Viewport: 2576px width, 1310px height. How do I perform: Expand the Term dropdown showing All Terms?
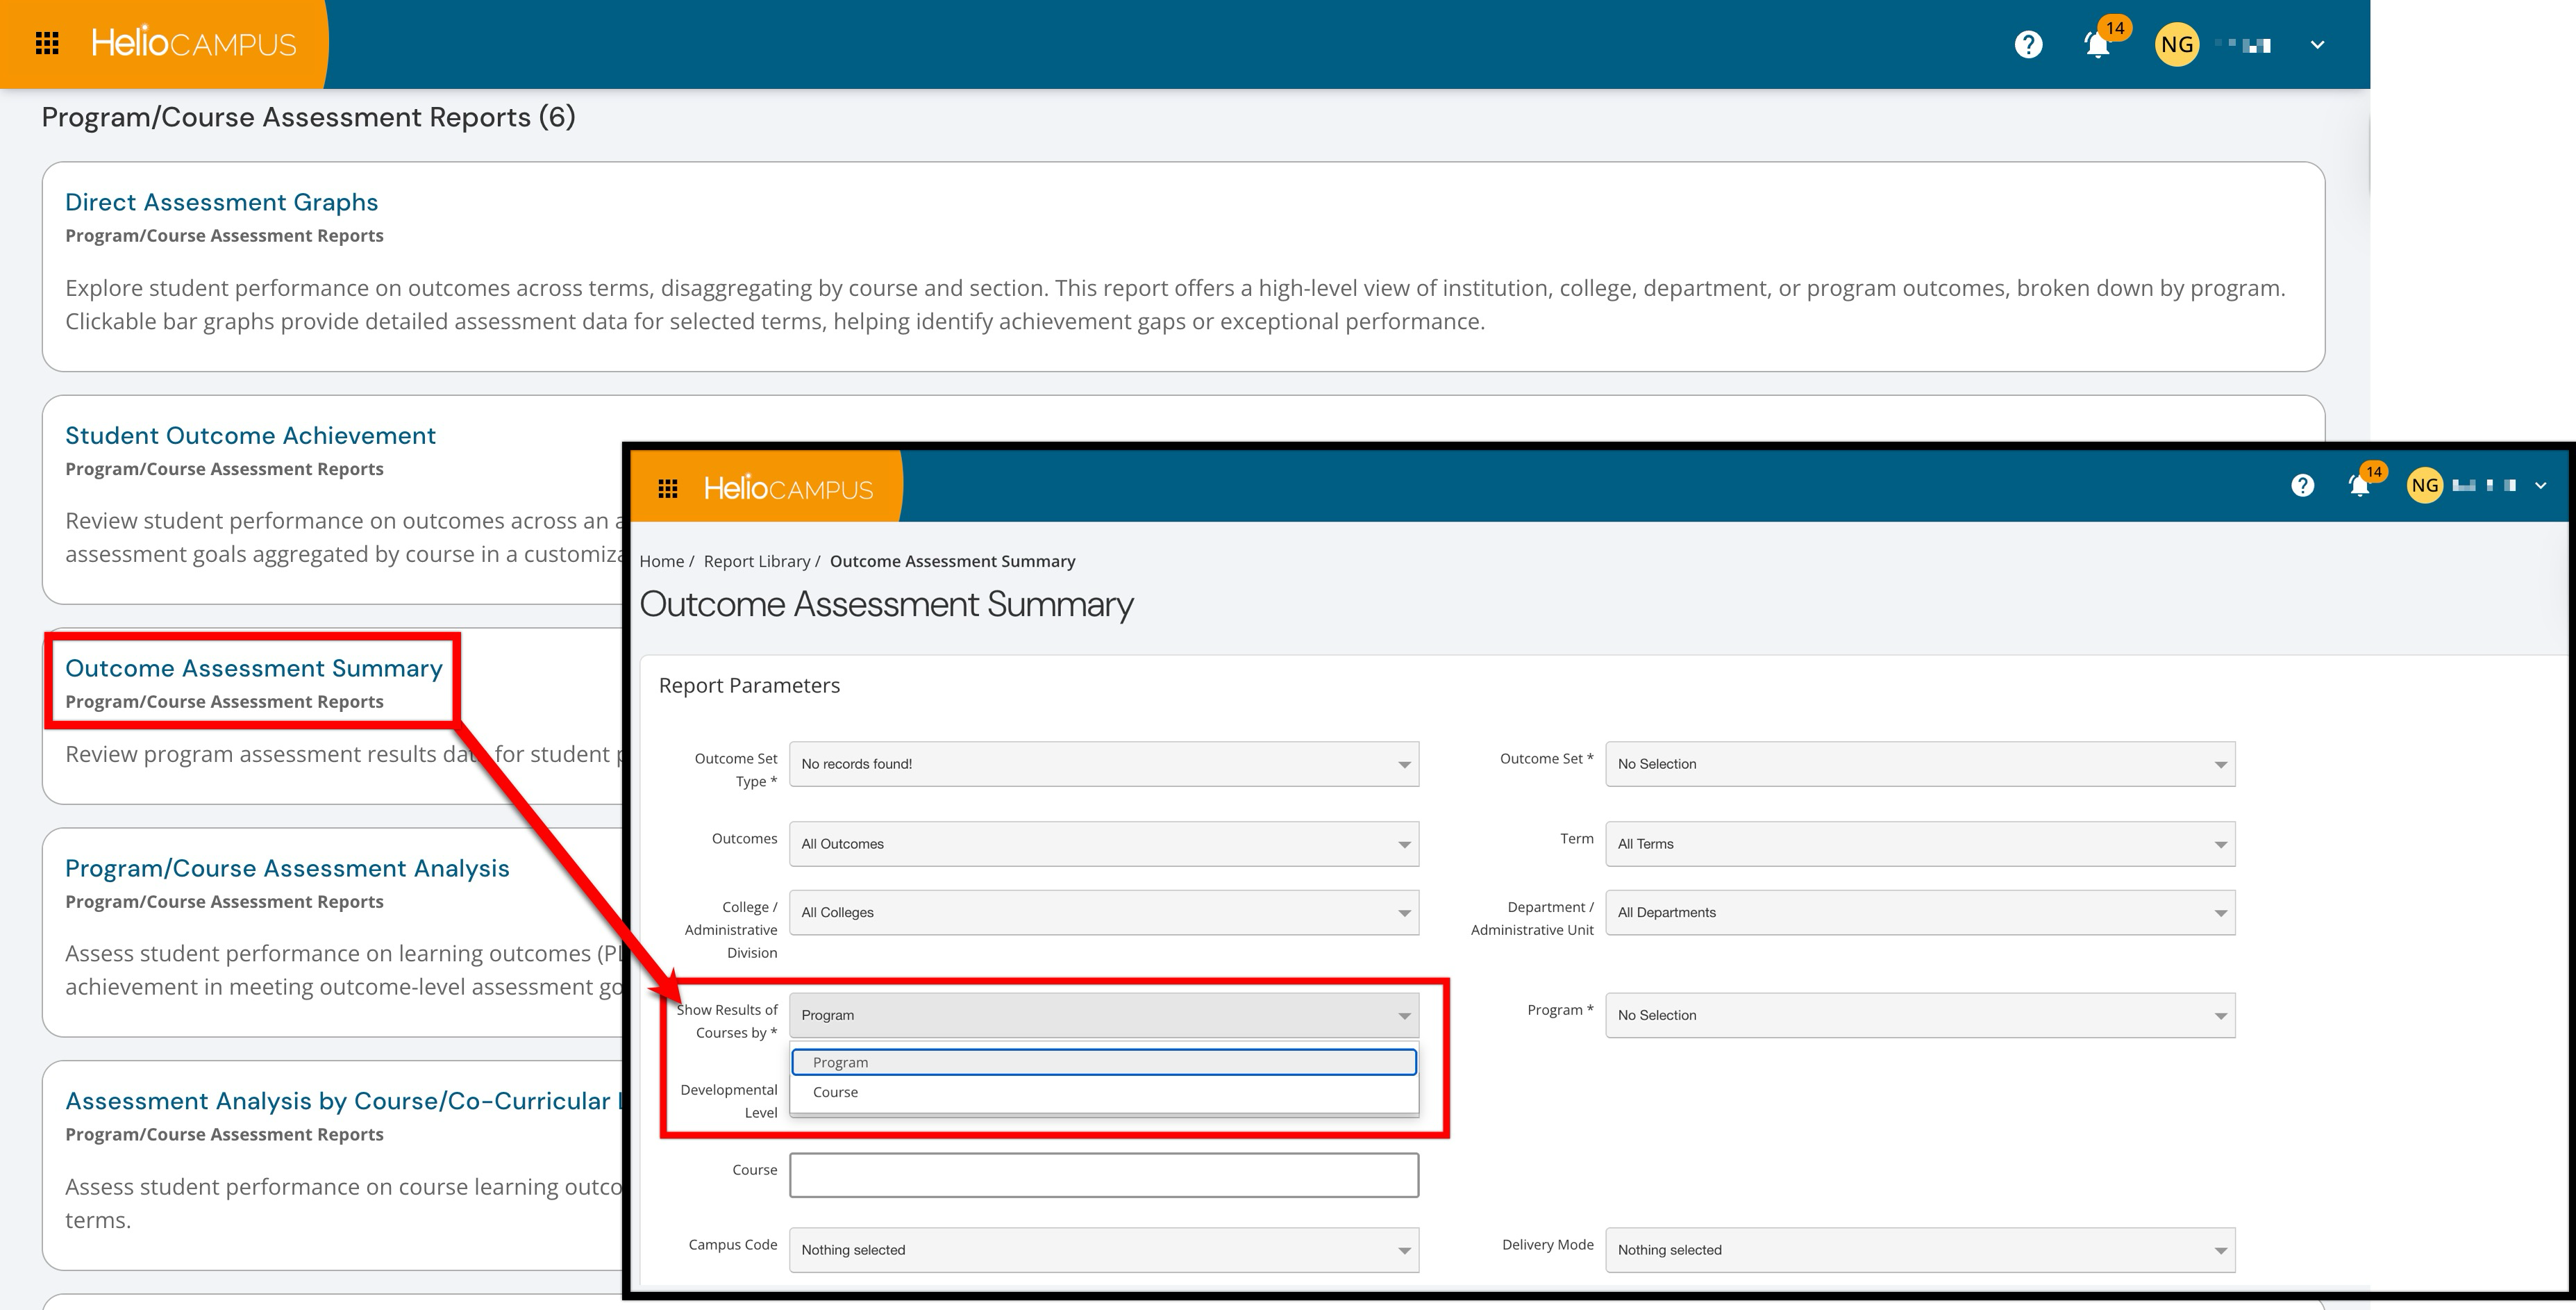pos(1920,844)
